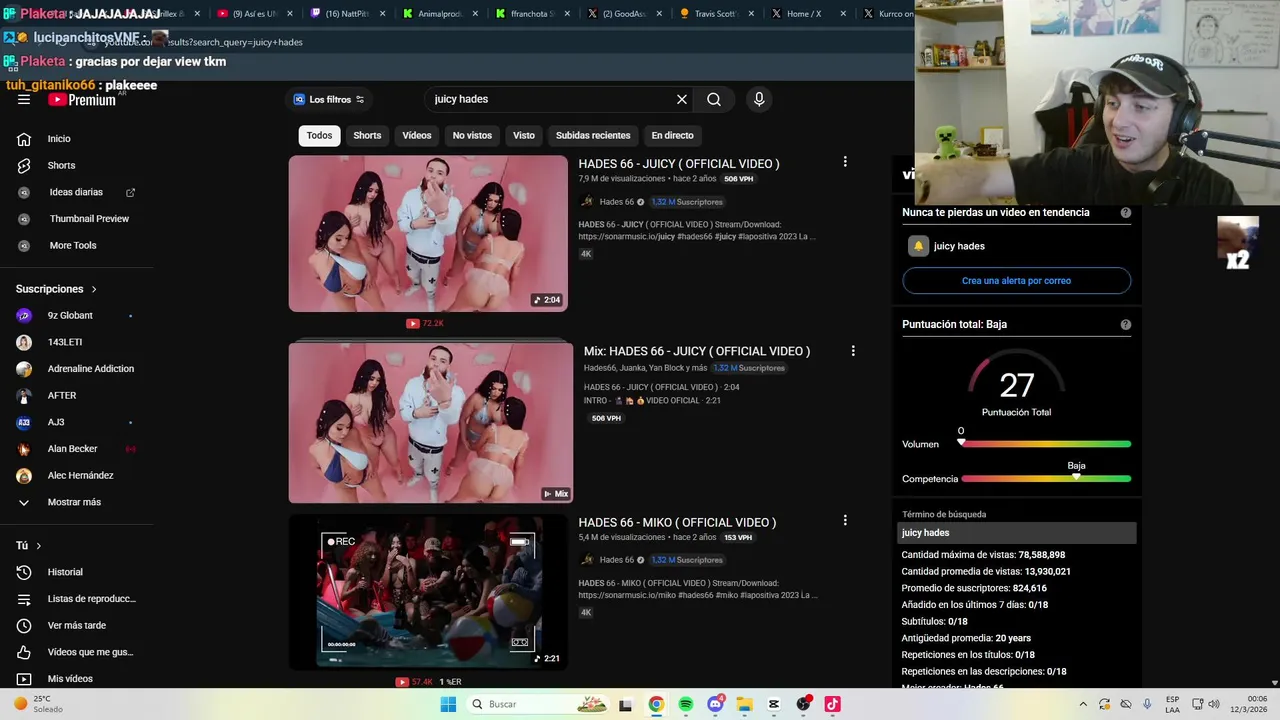Click Crea una alerta por correo button

point(1016,281)
